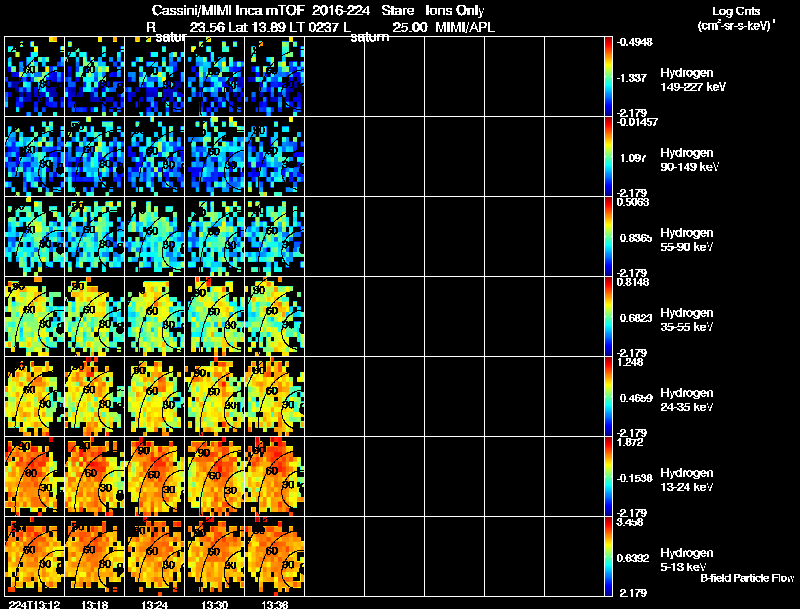Click the 5-13 keV image at 13:18

95,557
